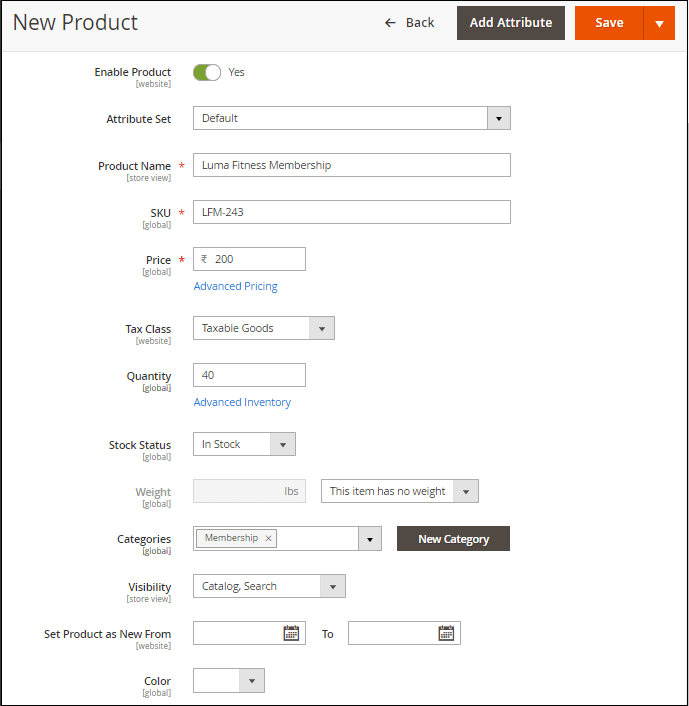Viewport: 689px width, 706px height.
Task: Click the Save button
Action: [609, 23]
